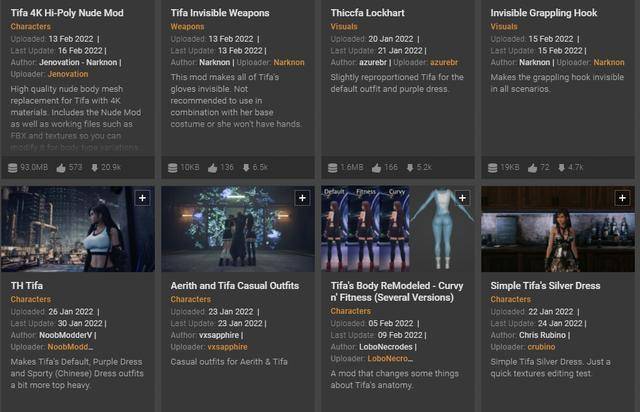Open uploader Jenovation profile link

pyautogui.click(x=68, y=74)
